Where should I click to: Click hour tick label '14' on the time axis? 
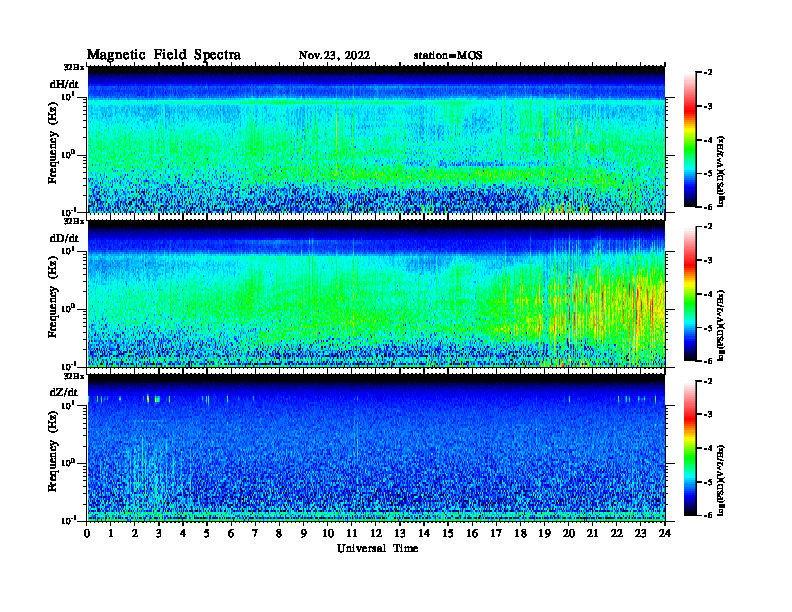[x=424, y=534]
